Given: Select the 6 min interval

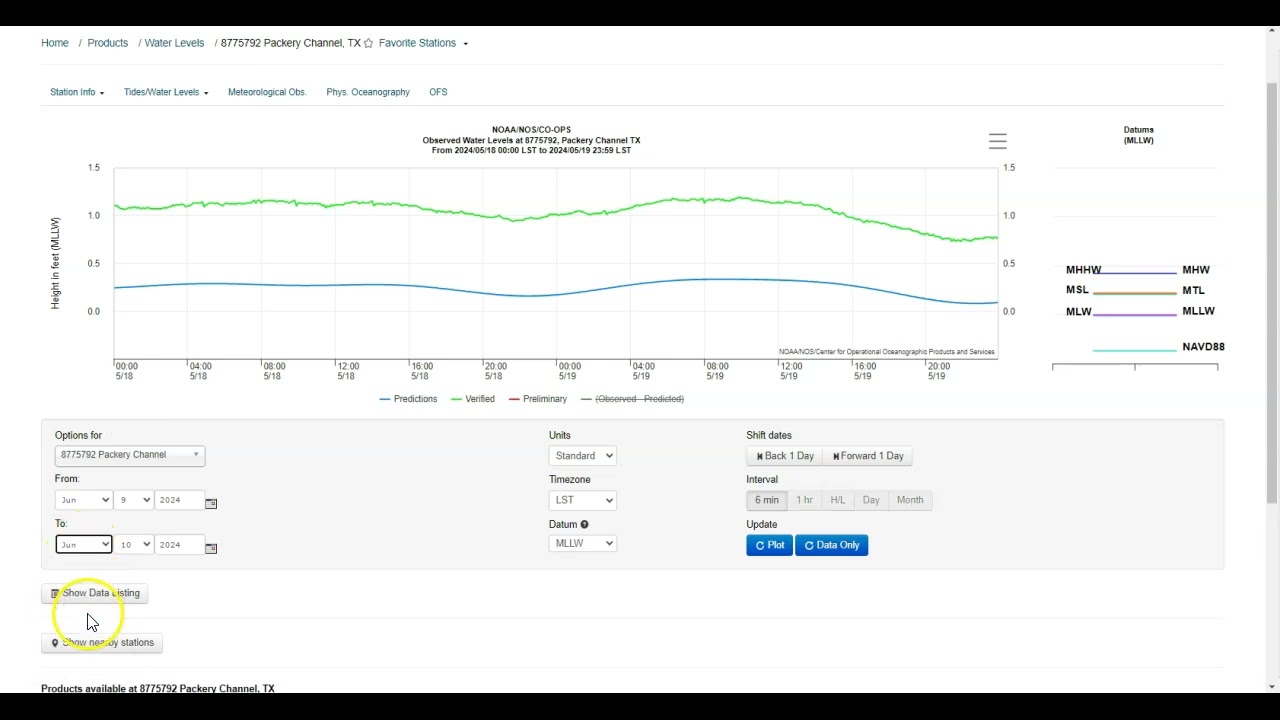Looking at the screenshot, I should point(767,500).
